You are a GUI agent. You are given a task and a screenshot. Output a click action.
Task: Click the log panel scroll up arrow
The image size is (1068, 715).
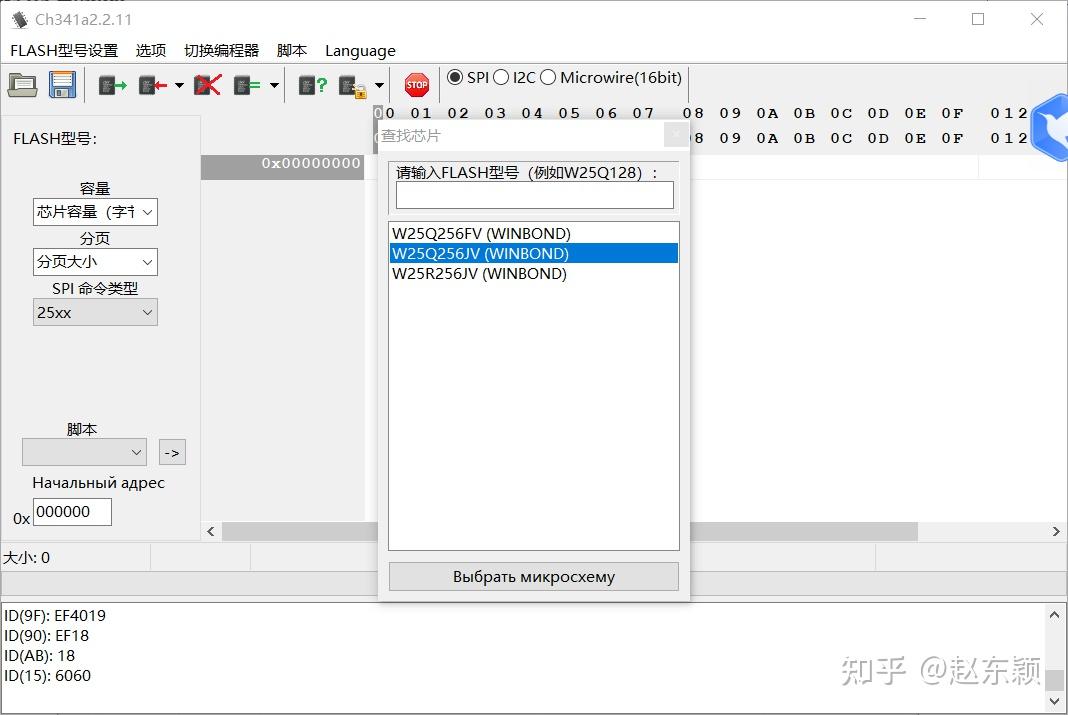coord(1054,614)
